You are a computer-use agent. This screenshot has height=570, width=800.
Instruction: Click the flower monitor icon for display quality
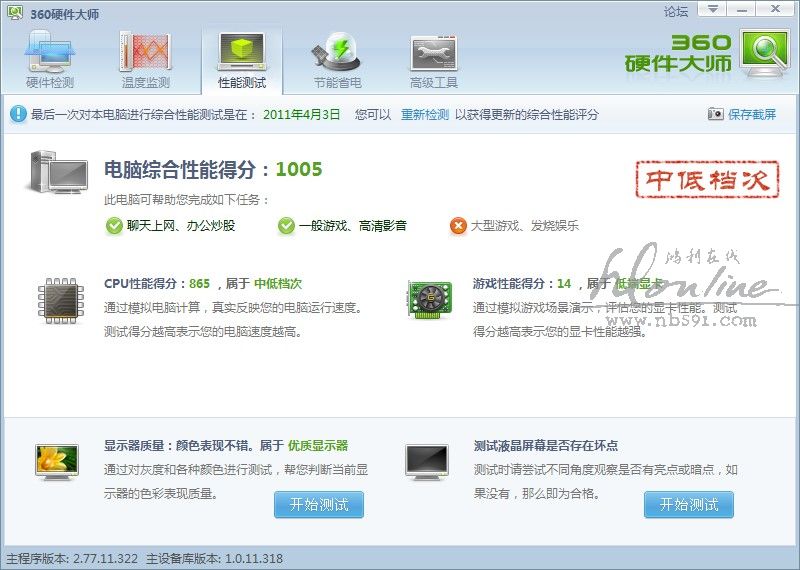(x=57, y=462)
